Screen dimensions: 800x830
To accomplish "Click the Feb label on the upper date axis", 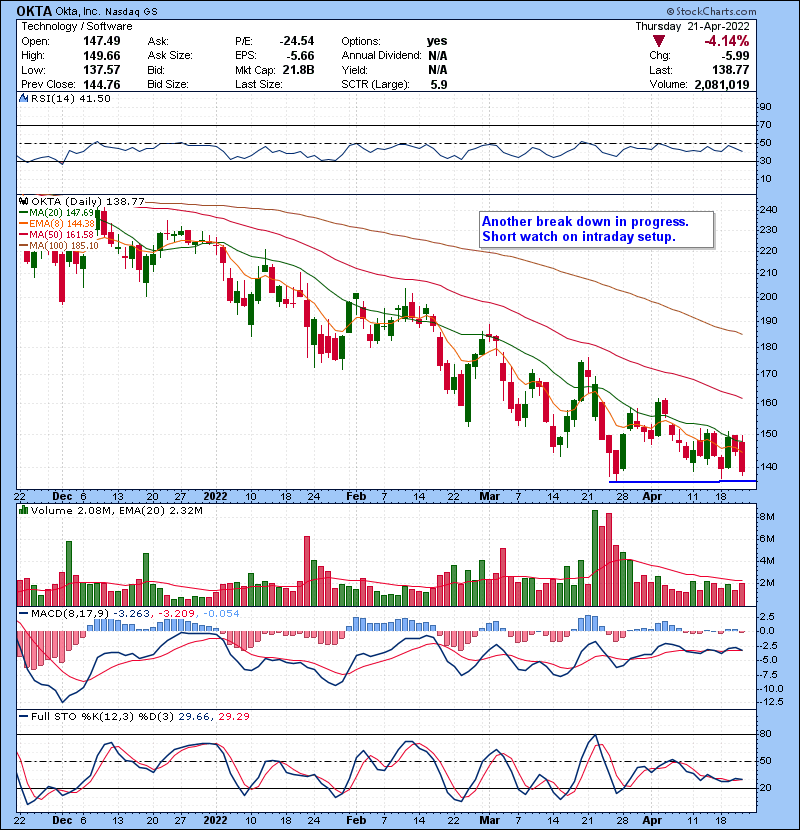I will point(356,497).
